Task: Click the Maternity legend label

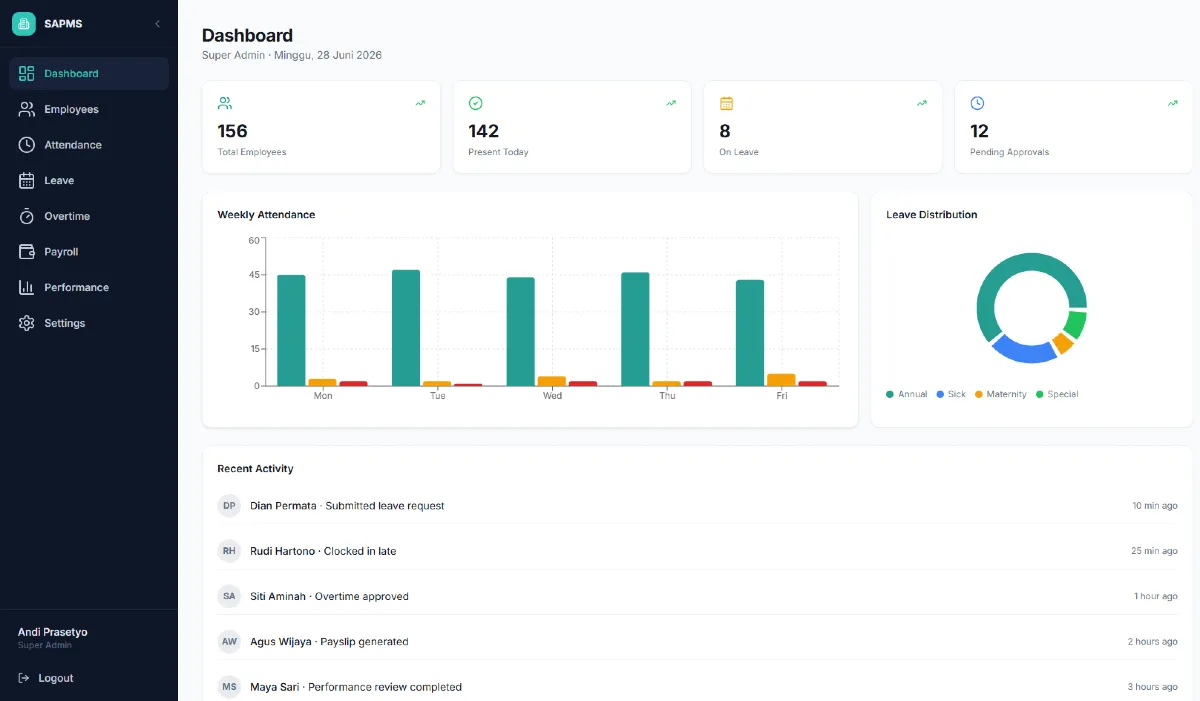Action: (x=1006, y=394)
